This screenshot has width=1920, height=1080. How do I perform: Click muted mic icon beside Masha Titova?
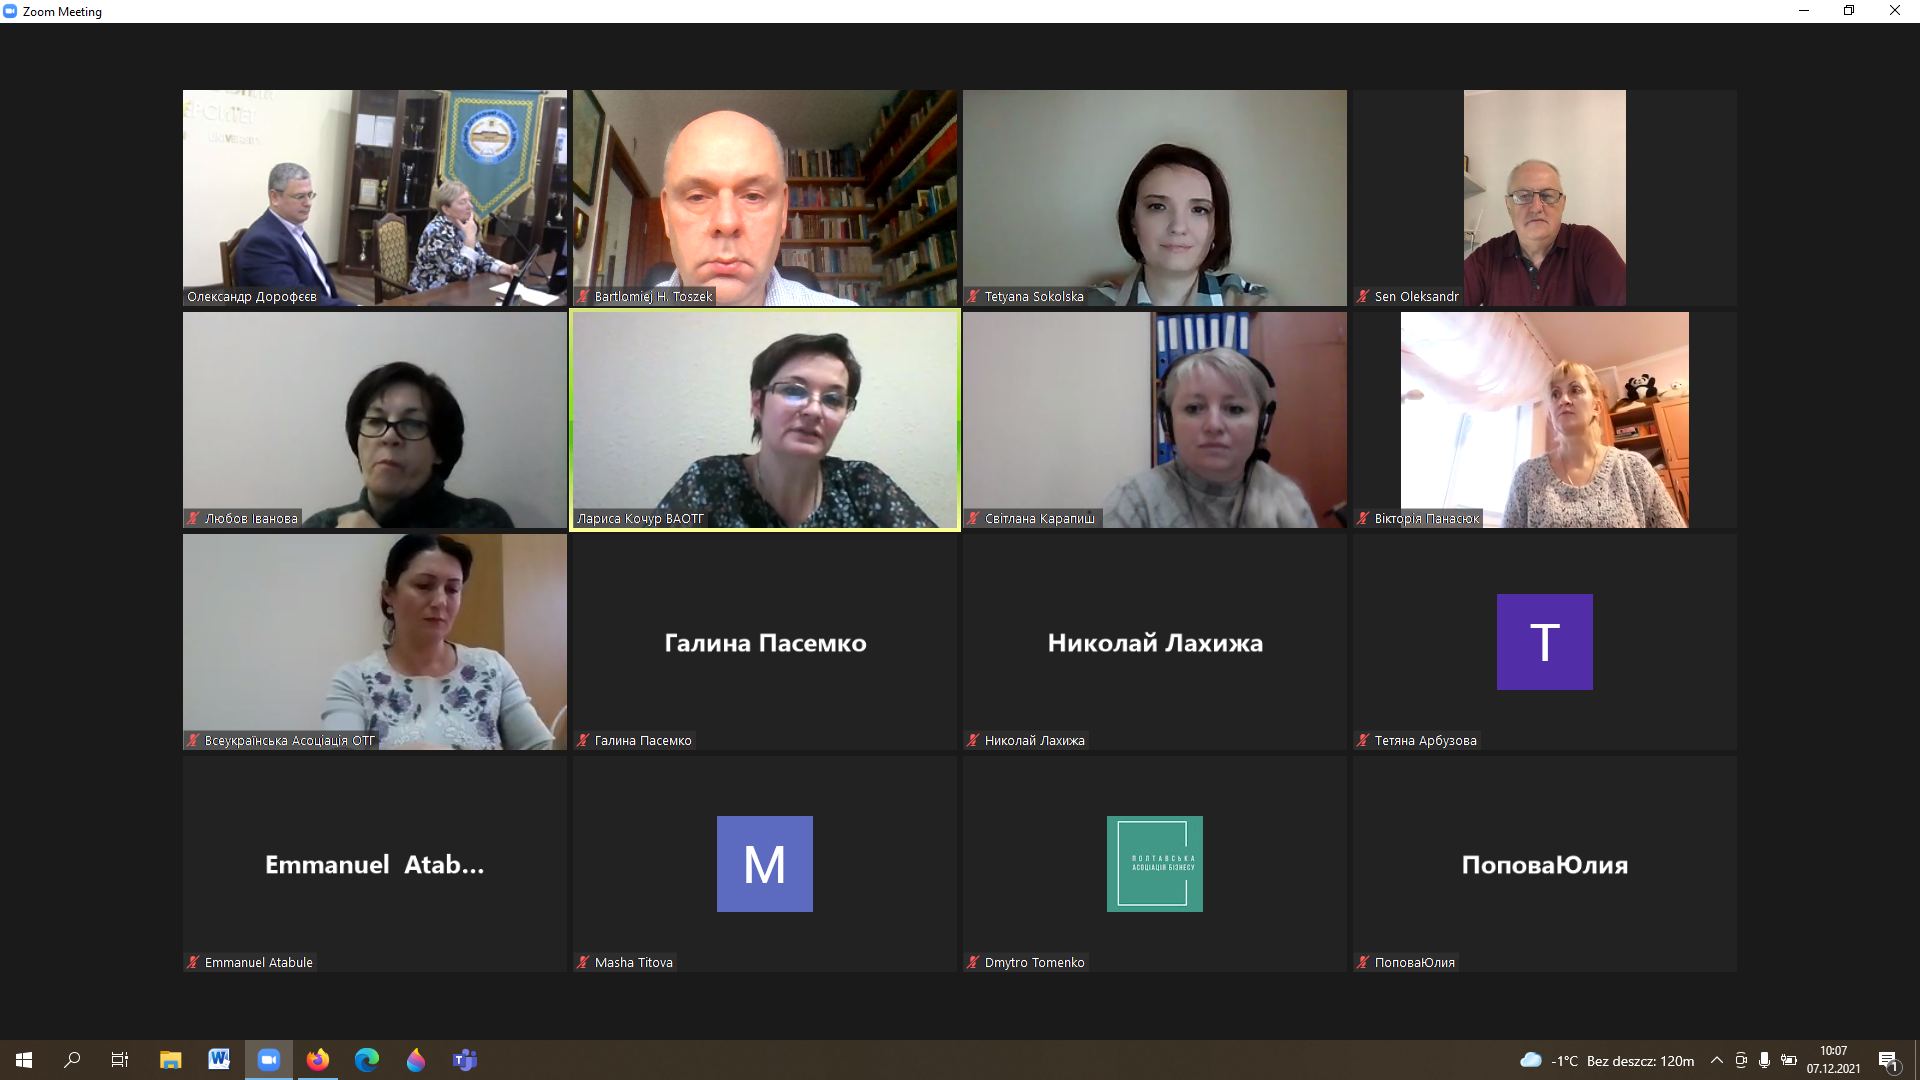[583, 963]
